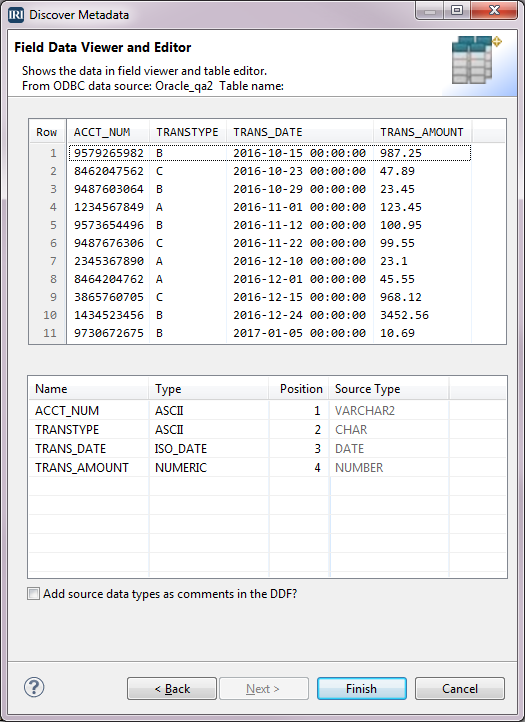This screenshot has width=525, height=722.
Task: Click the help question mark icon
Action: pyautogui.click(x=34, y=687)
